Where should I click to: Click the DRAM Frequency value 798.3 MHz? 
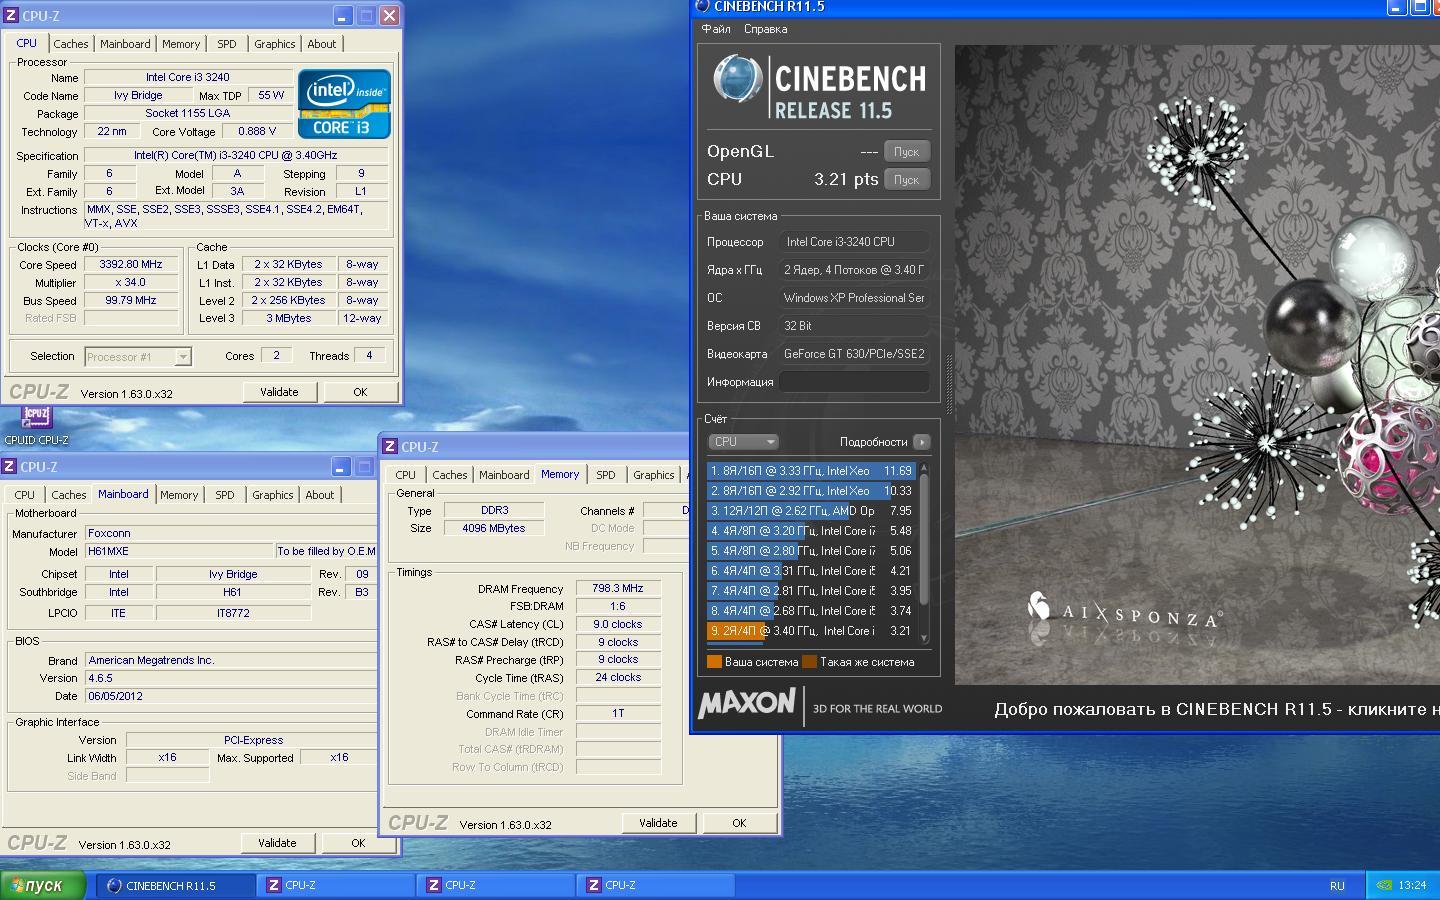[618, 589]
